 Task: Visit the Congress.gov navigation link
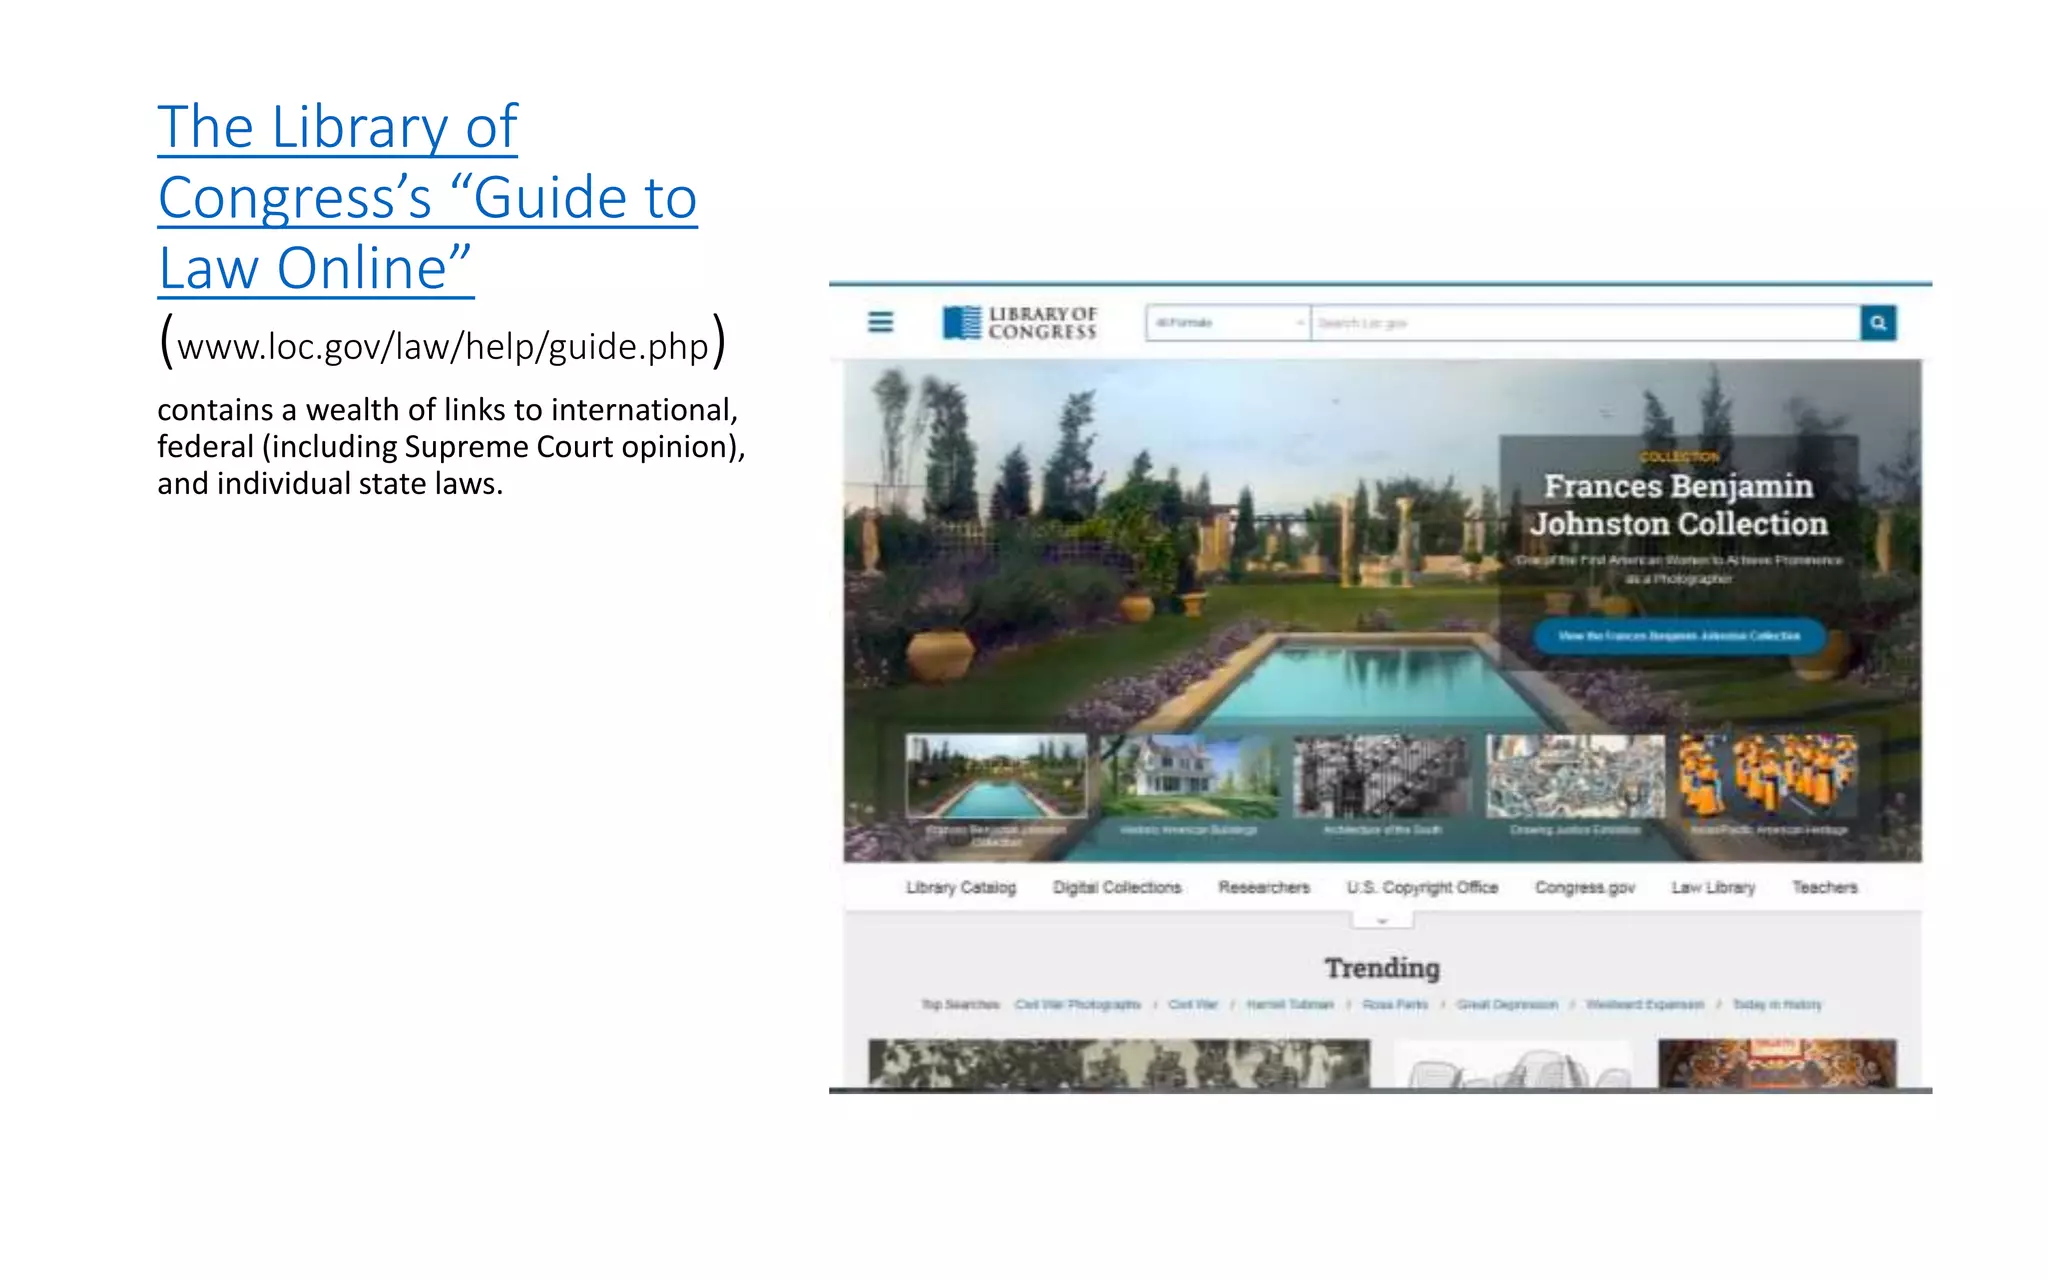click(1584, 887)
